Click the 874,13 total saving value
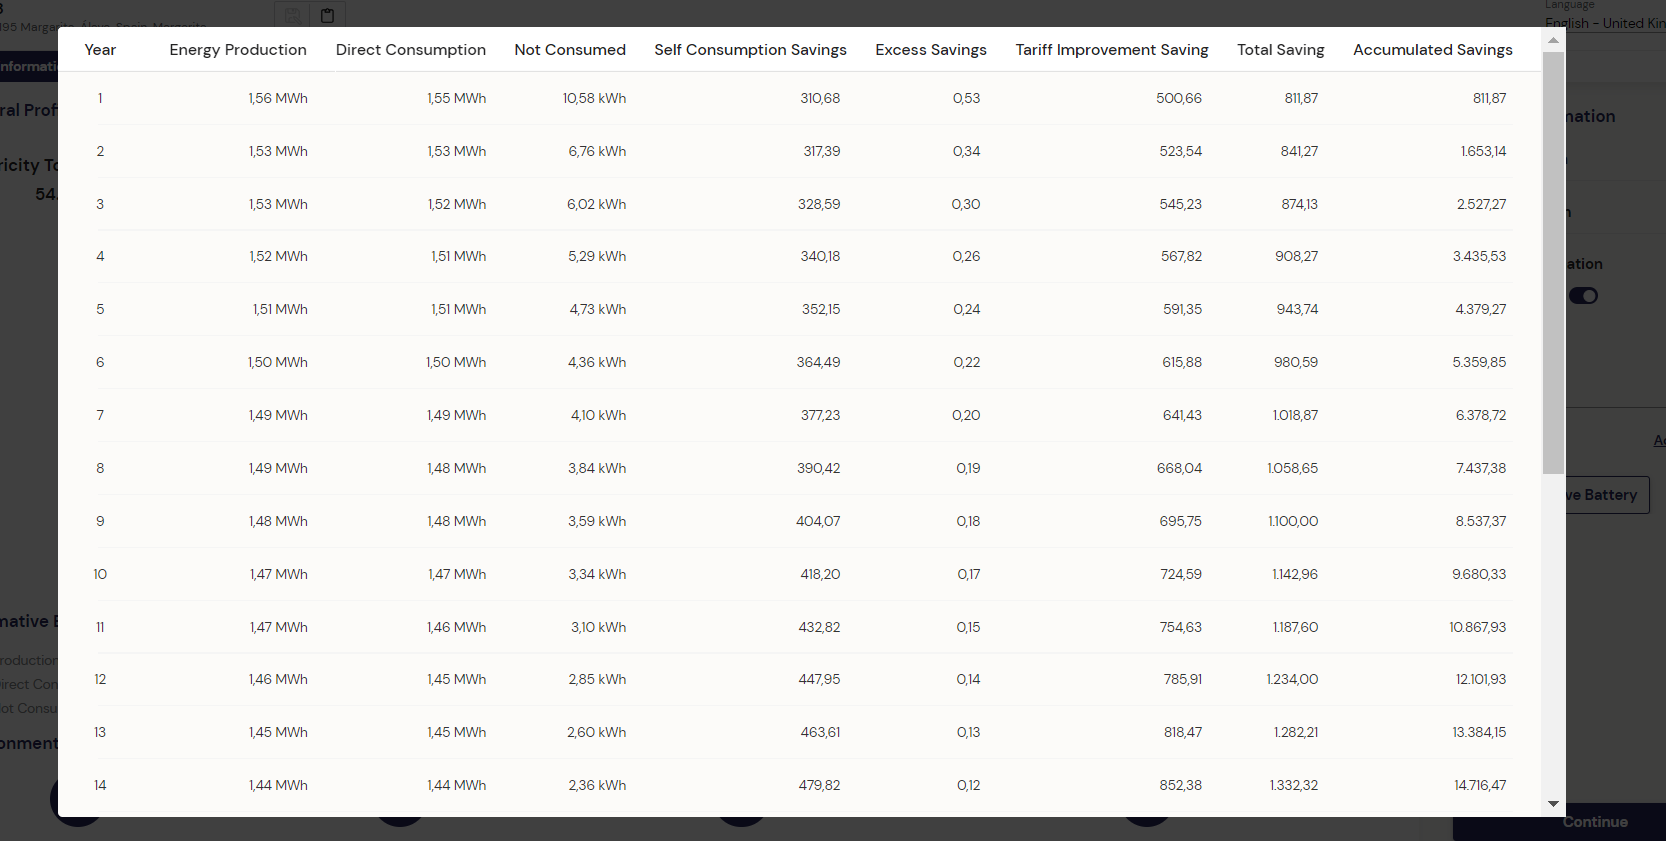The image size is (1666, 841). click(x=1299, y=204)
